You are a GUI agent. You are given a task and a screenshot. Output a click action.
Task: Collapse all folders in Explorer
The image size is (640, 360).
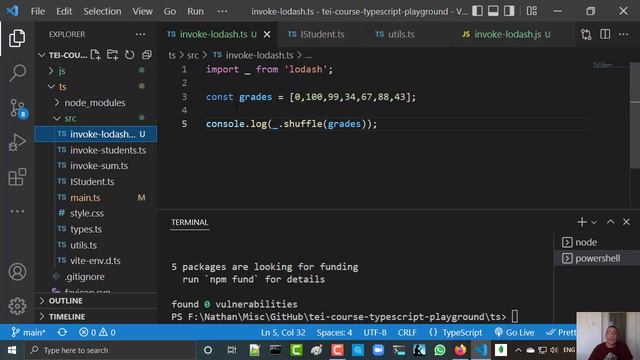[147, 55]
